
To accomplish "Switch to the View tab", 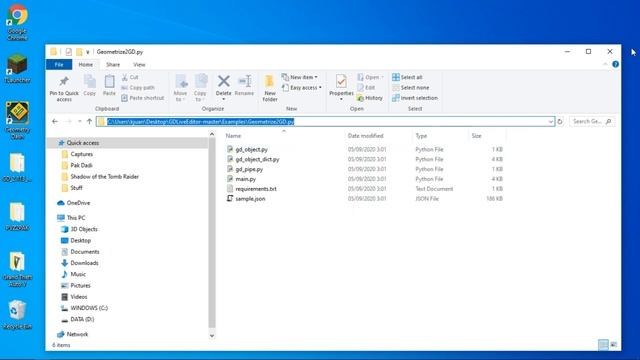I will 139,64.
